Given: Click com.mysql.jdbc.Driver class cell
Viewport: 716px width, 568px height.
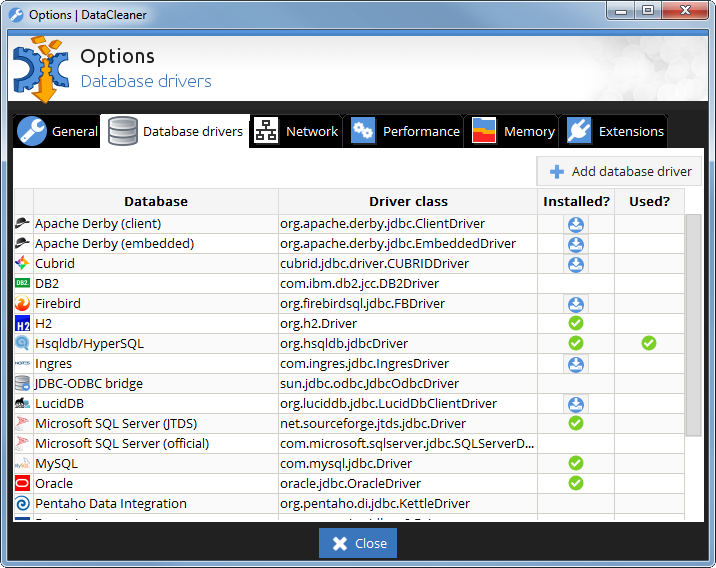Looking at the screenshot, I should [408, 463].
